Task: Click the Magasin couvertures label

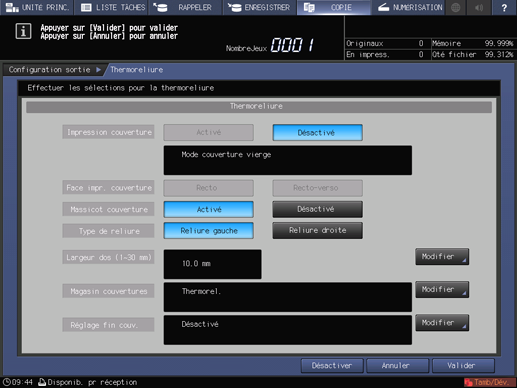Action: (x=108, y=291)
